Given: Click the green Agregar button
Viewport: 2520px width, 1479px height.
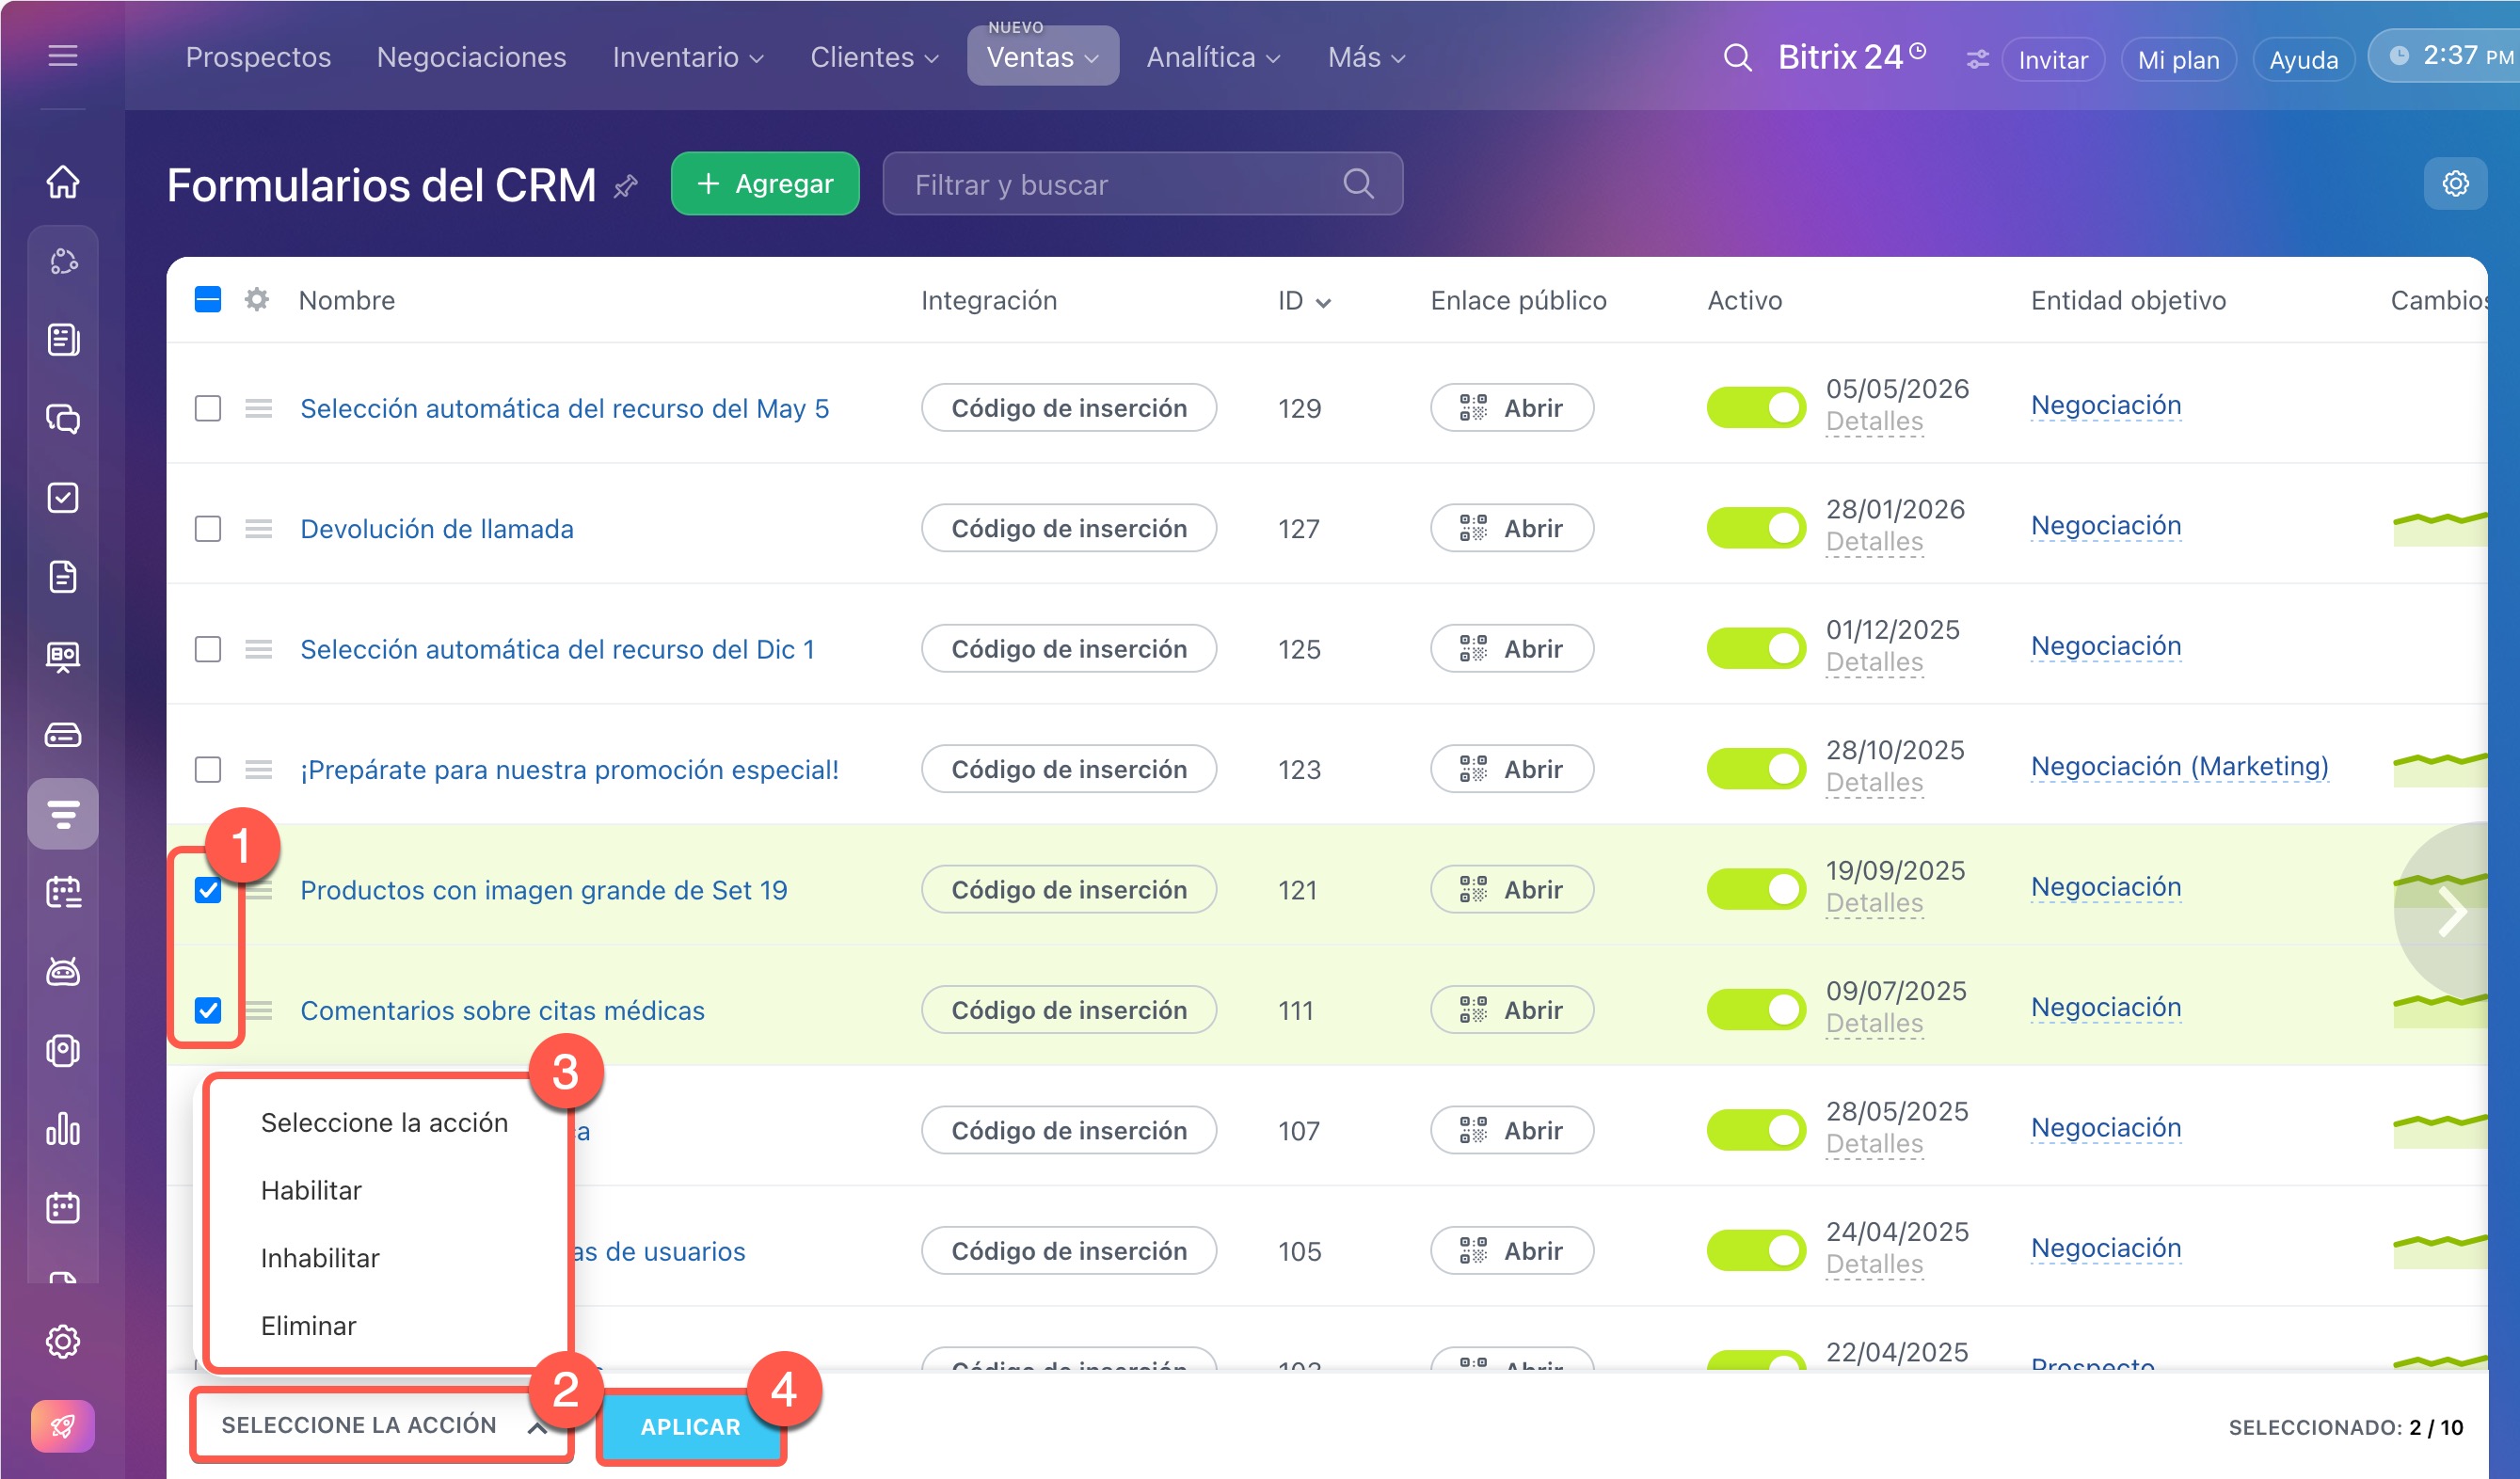Looking at the screenshot, I should point(765,184).
